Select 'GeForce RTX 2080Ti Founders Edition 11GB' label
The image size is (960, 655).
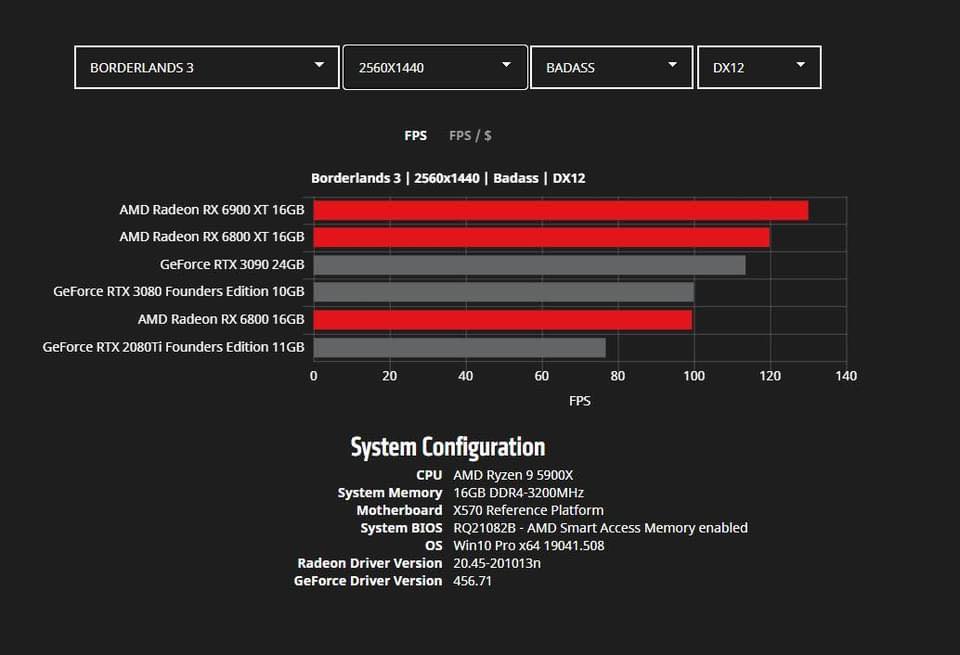pos(173,347)
